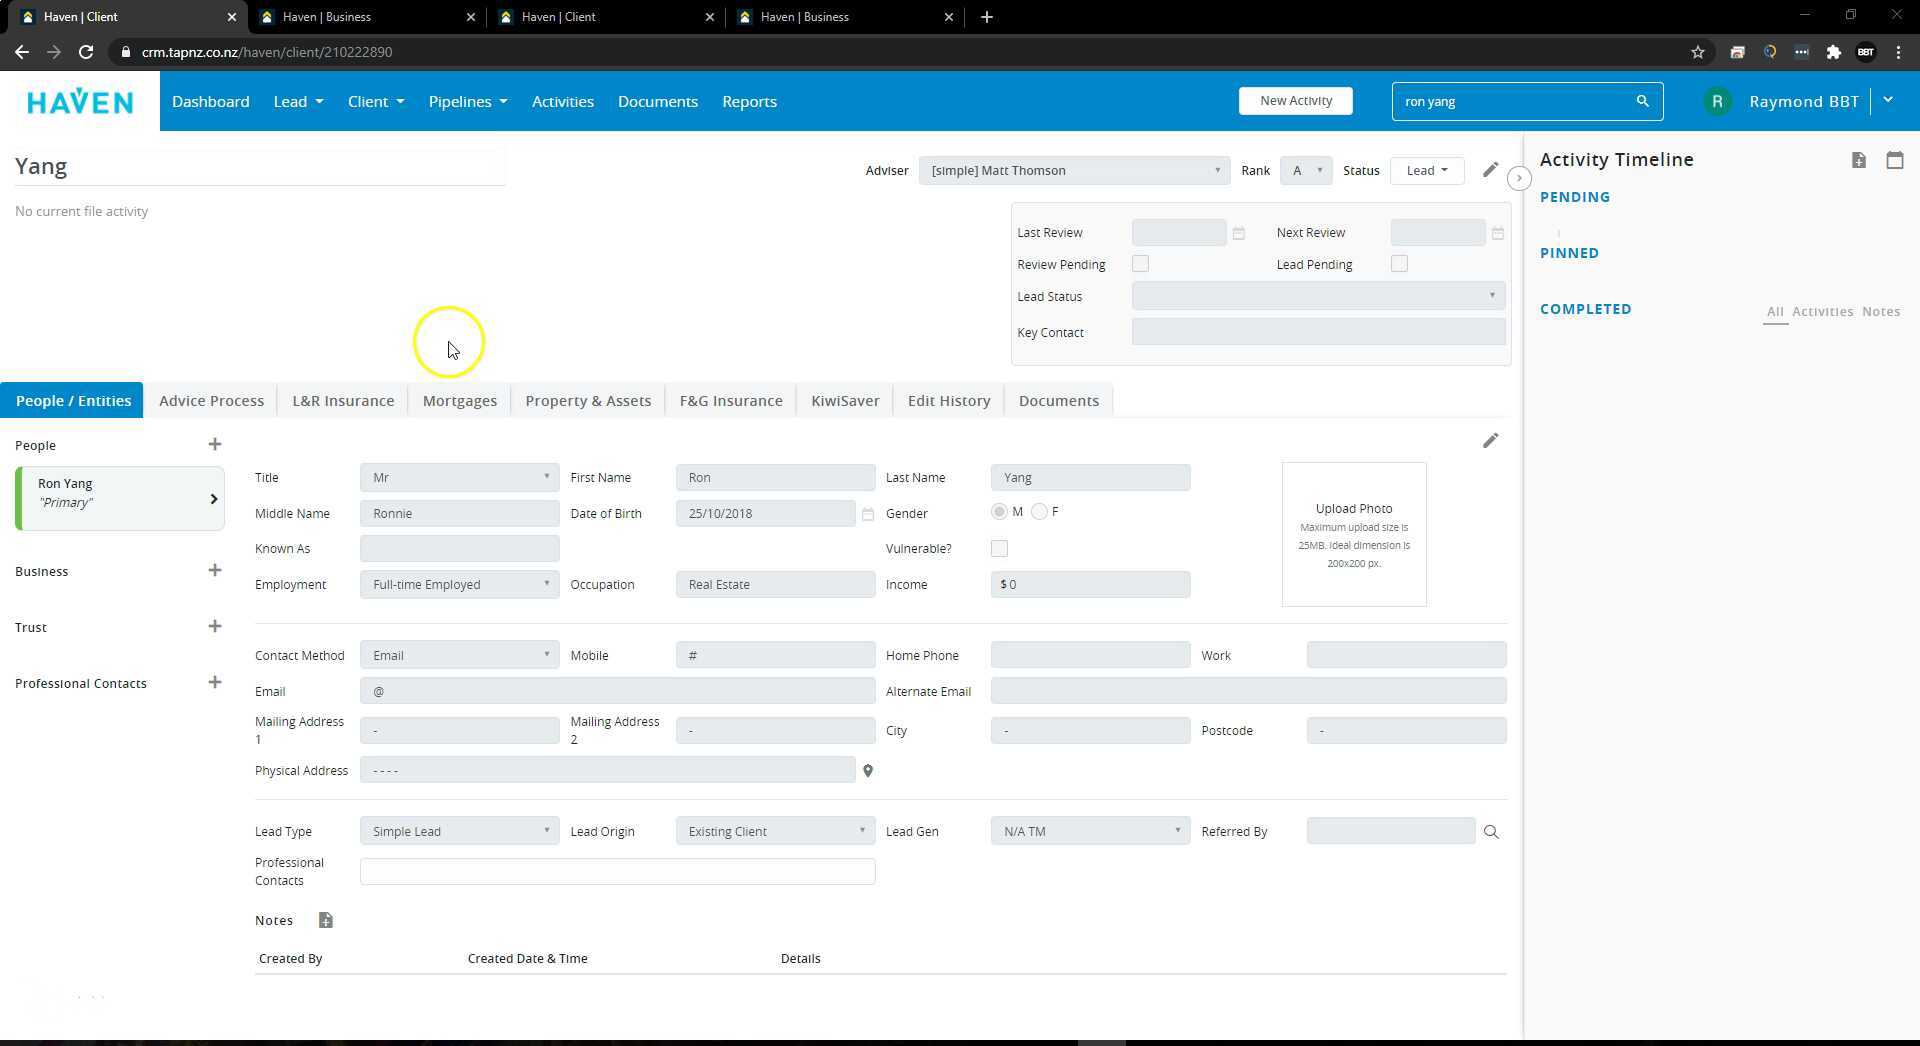Image resolution: width=1920 pixels, height=1046 pixels.
Task: Open the Adviser dropdown
Action: (x=1073, y=171)
